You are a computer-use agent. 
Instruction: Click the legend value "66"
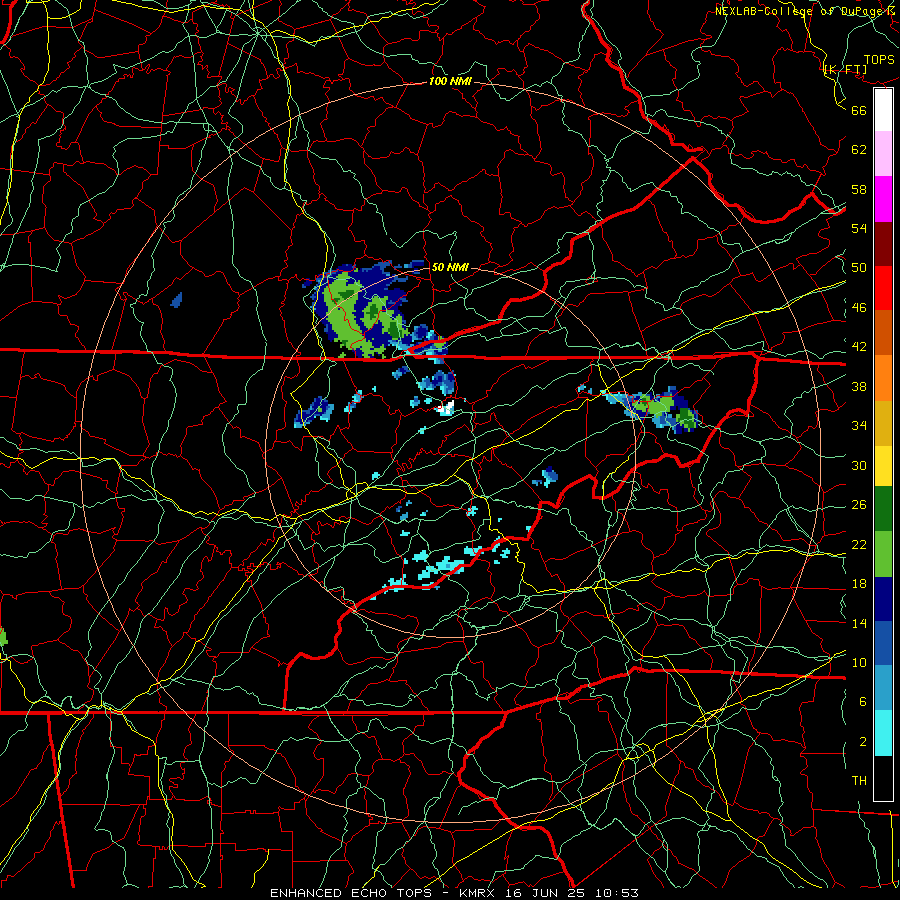point(859,110)
